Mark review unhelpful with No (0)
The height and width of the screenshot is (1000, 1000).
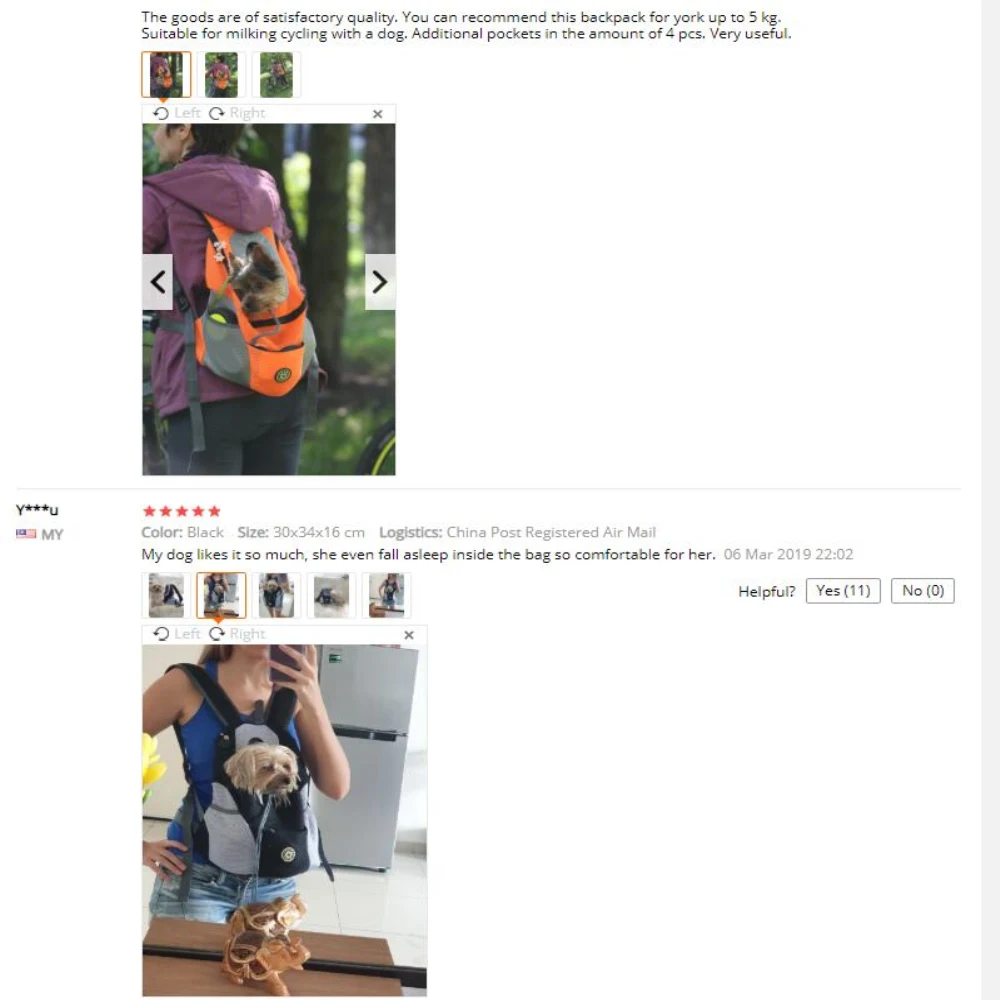(923, 591)
